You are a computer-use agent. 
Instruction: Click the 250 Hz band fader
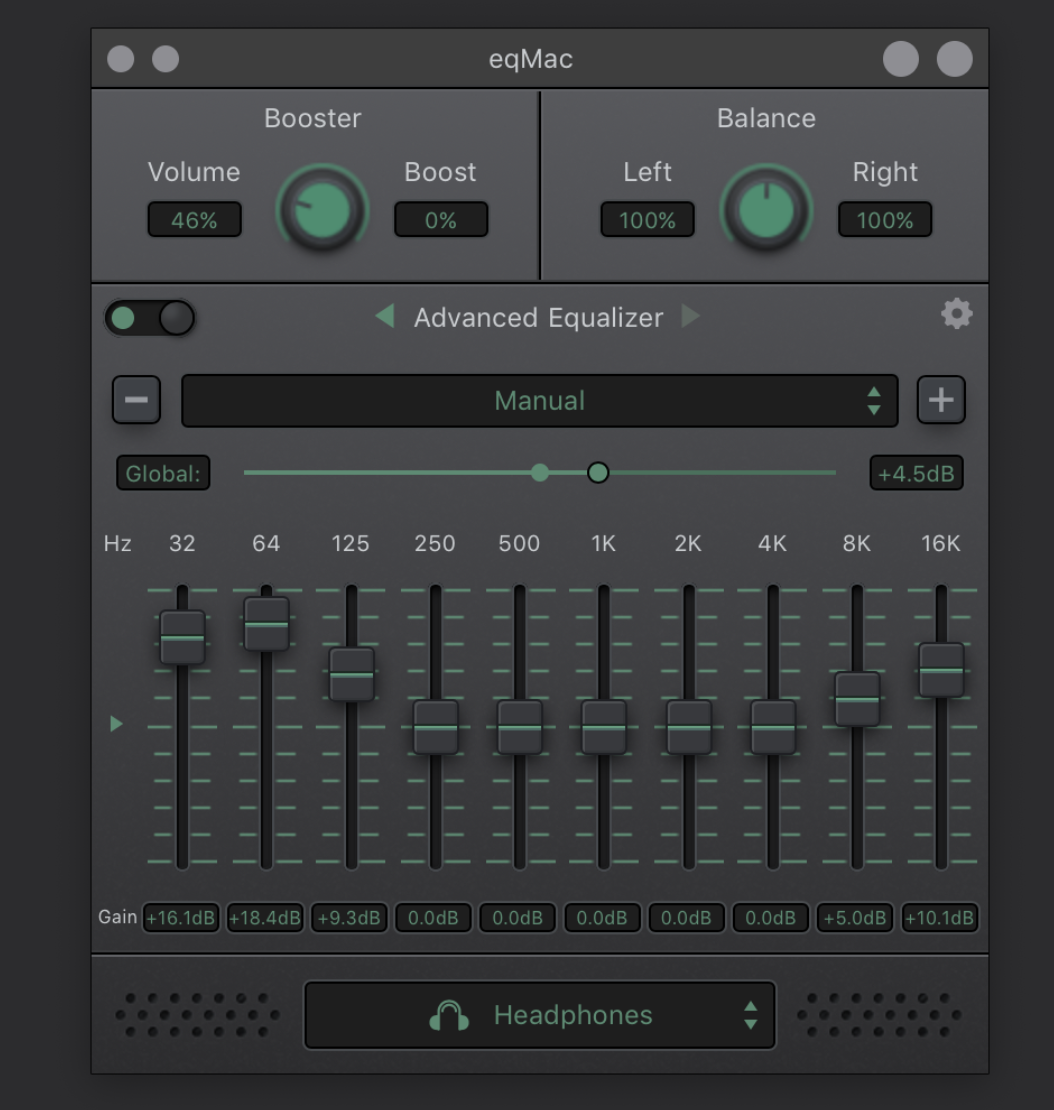(x=435, y=727)
